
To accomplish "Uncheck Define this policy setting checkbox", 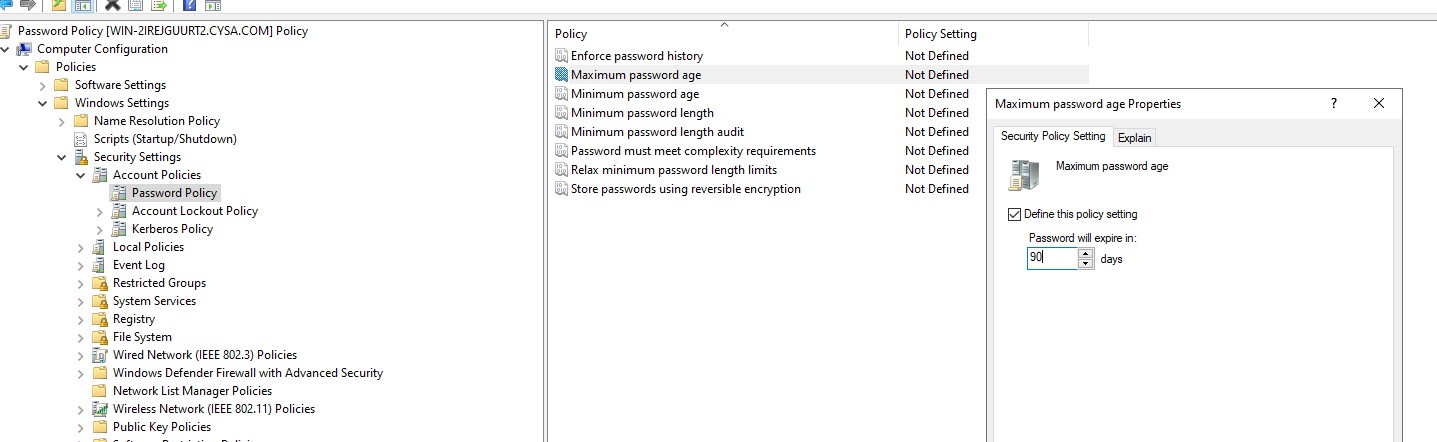I will tap(1015, 214).
